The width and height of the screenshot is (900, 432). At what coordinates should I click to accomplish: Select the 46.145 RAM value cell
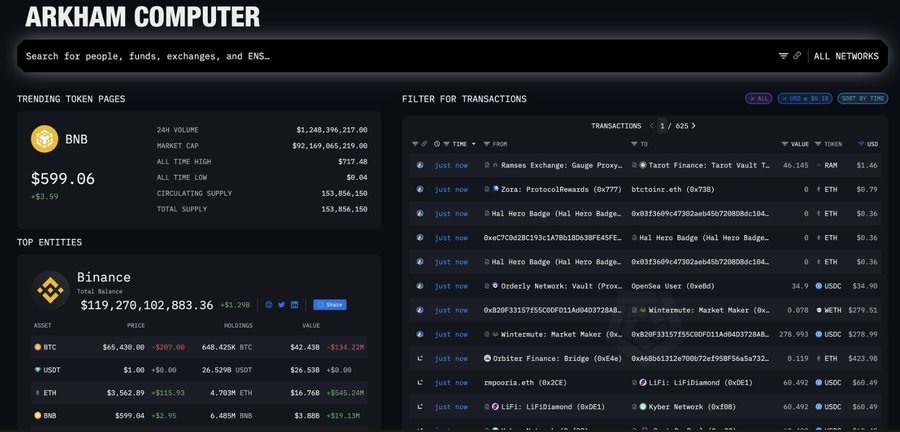click(796, 165)
